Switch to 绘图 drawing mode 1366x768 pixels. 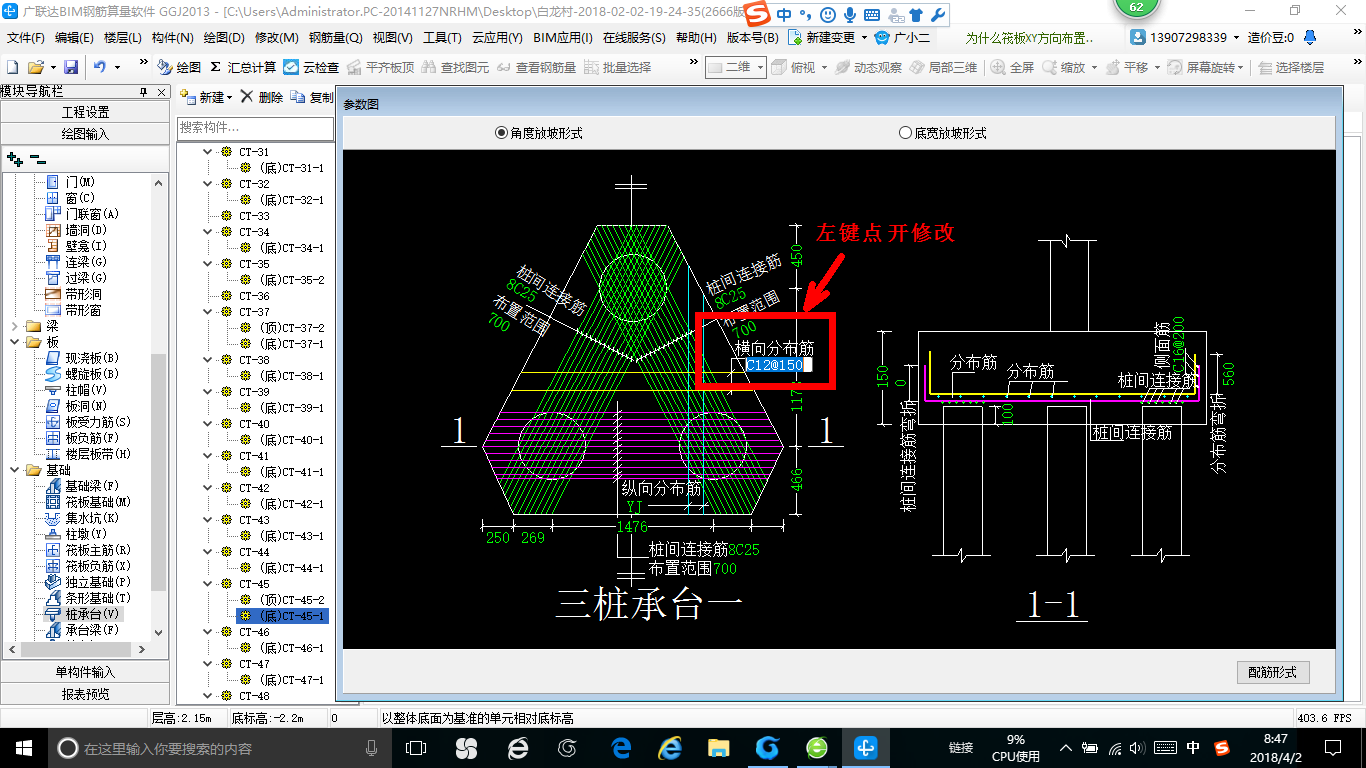pyautogui.click(x=179, y=68)
